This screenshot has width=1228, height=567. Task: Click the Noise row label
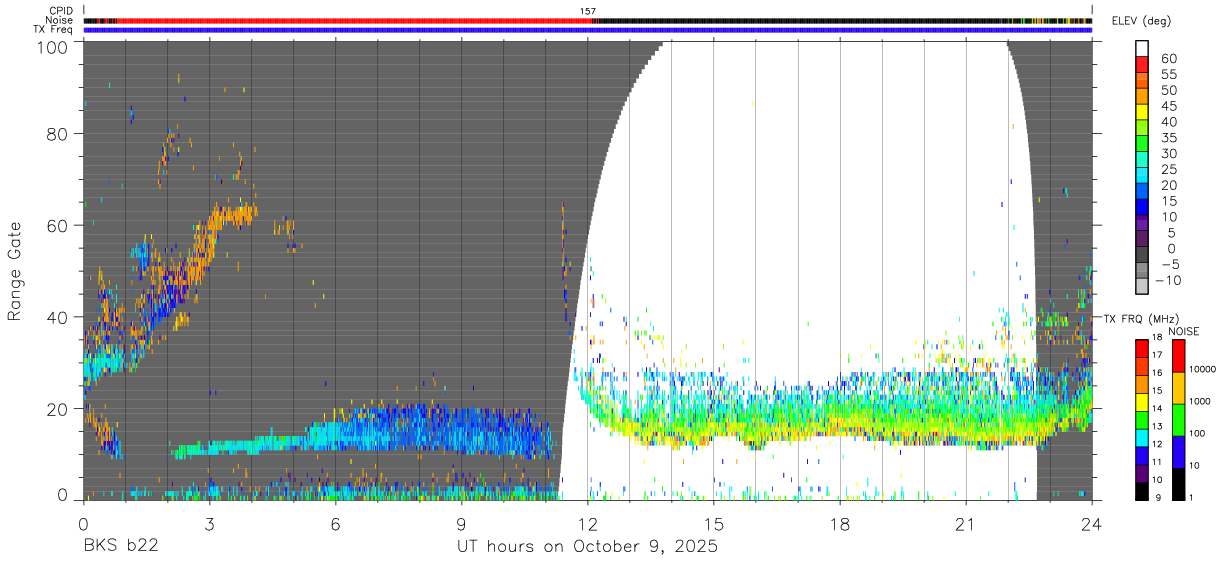point(60,20)
